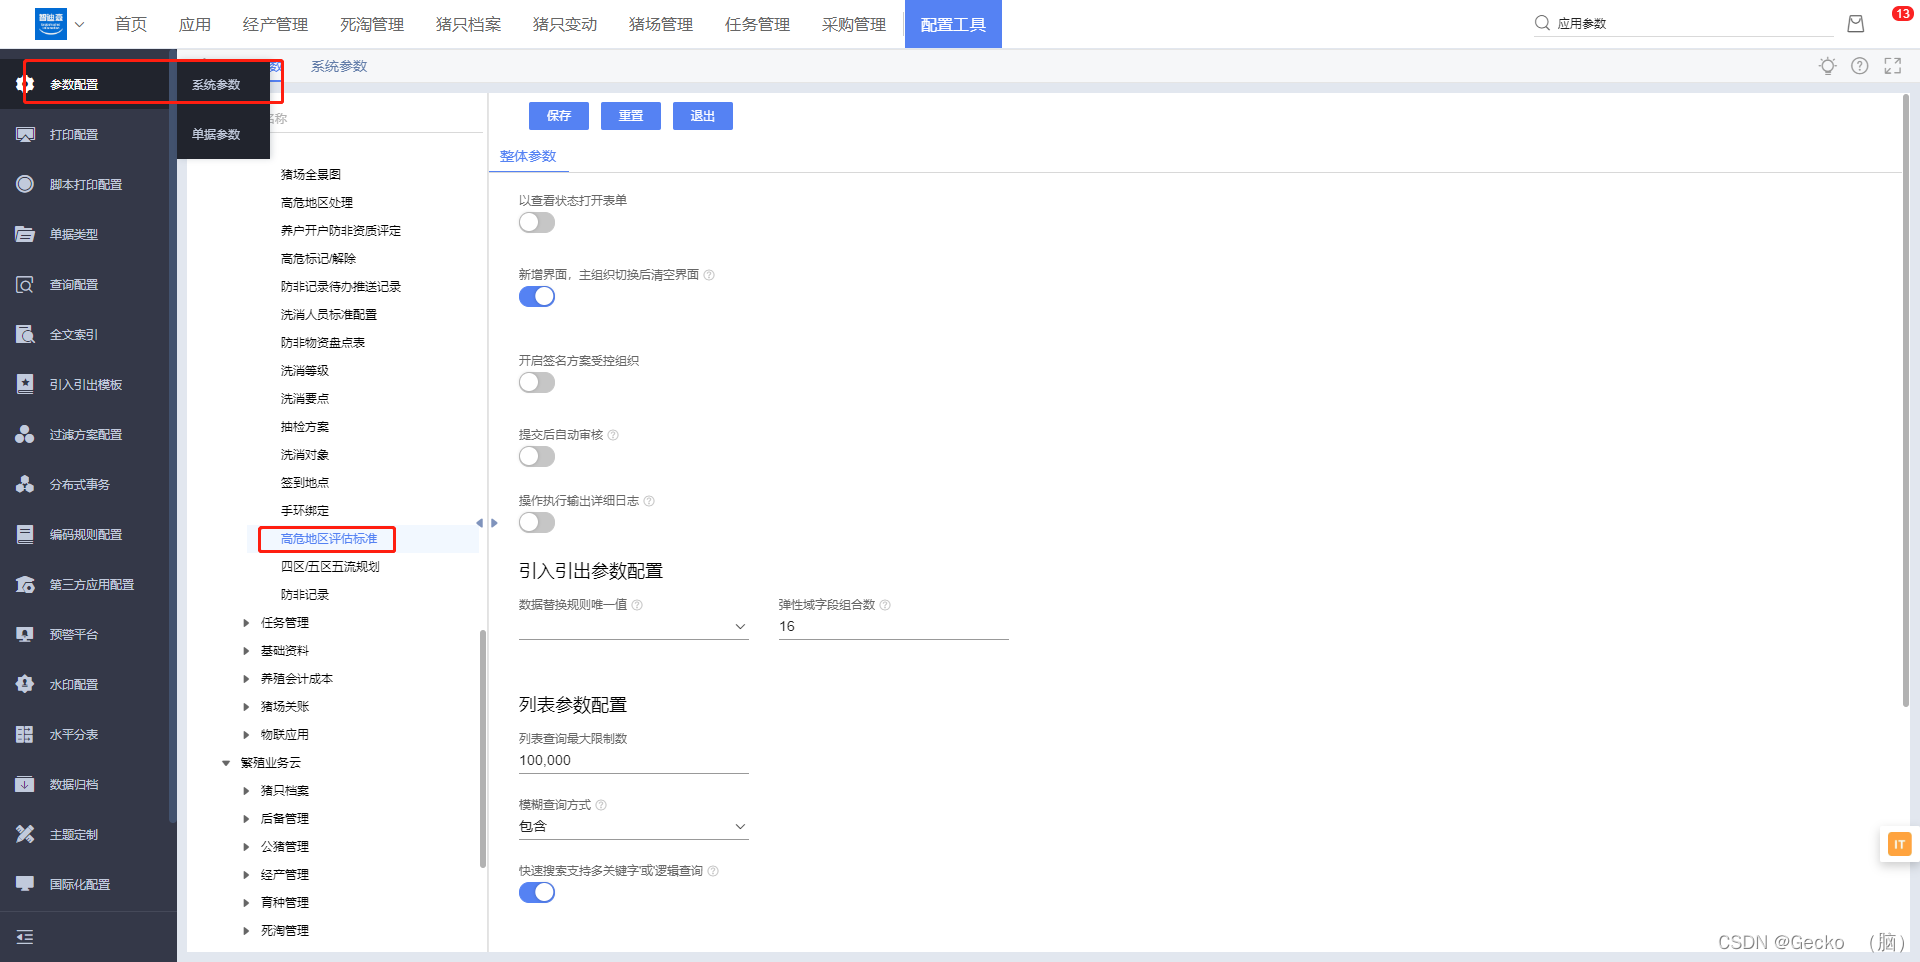The height and width of the screenshot is (962, 1920).
Task: Open 国际化配置 sidebar icon
Action: pos(25,884)
